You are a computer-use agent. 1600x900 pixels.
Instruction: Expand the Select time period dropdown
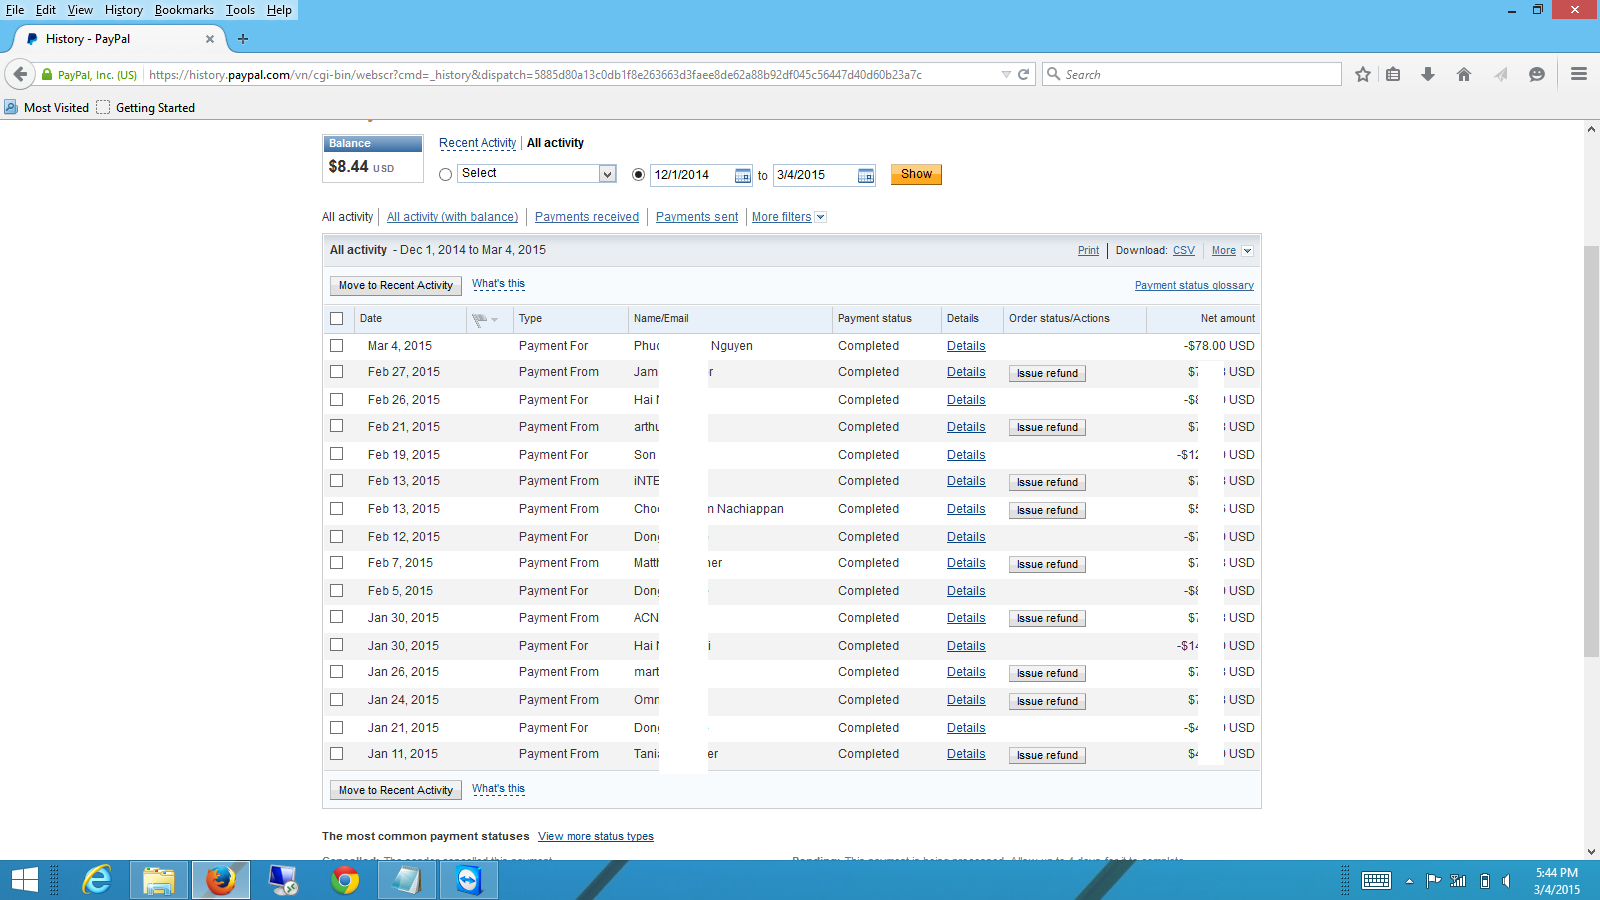[x=607, y=174]
